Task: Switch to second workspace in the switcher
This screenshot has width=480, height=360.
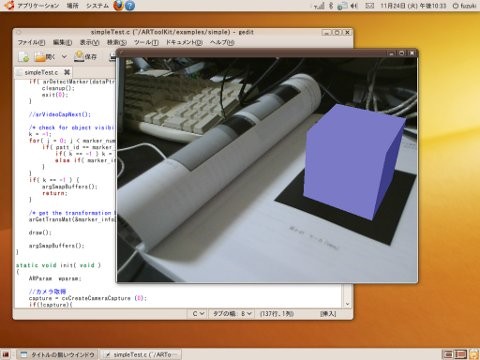Action: 460,354
